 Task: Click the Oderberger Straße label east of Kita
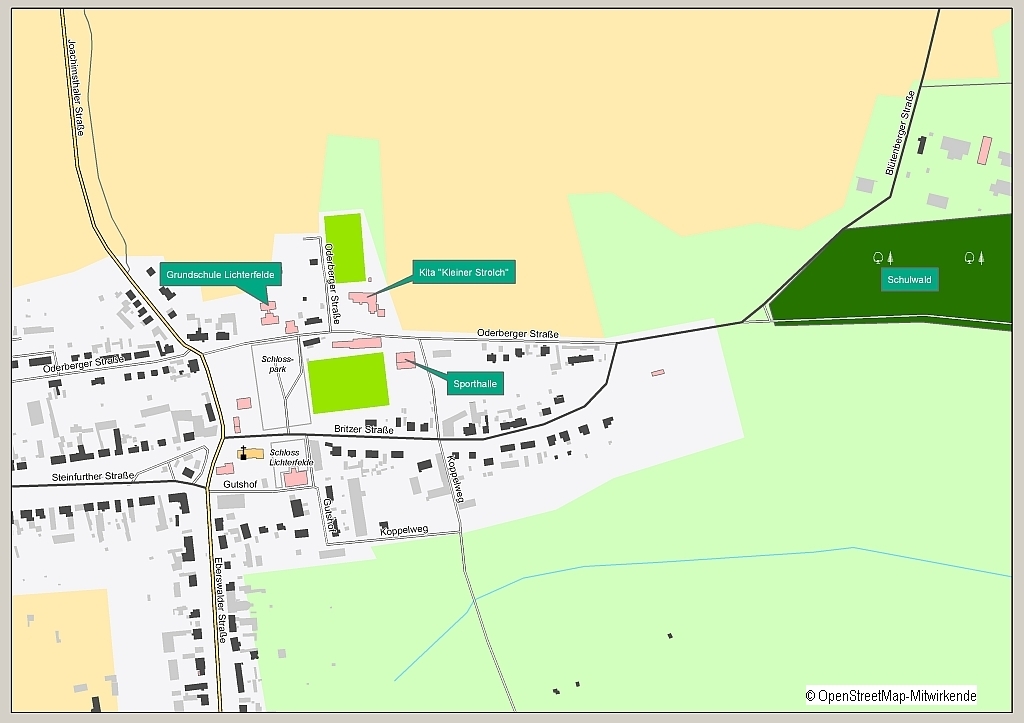click(x=518, y=334)
